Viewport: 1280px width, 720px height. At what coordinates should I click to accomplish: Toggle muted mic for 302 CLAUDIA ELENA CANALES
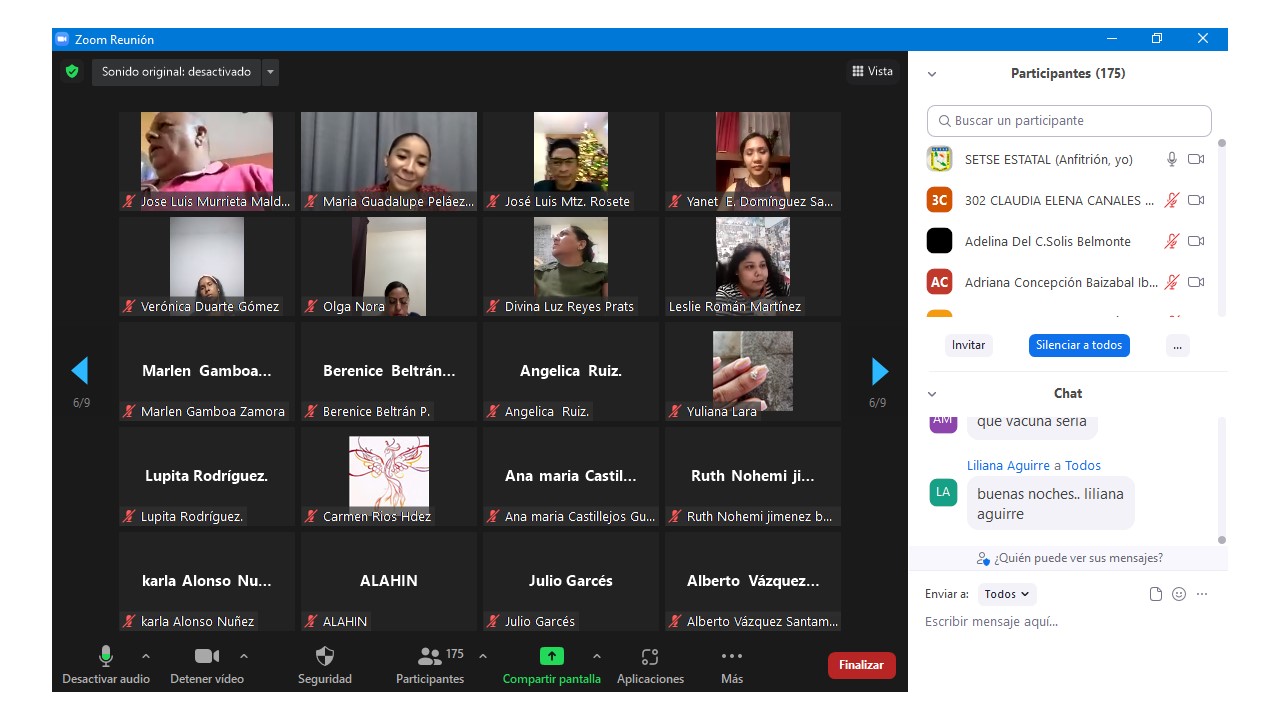pyautogui.click(x=1172, y=200)
